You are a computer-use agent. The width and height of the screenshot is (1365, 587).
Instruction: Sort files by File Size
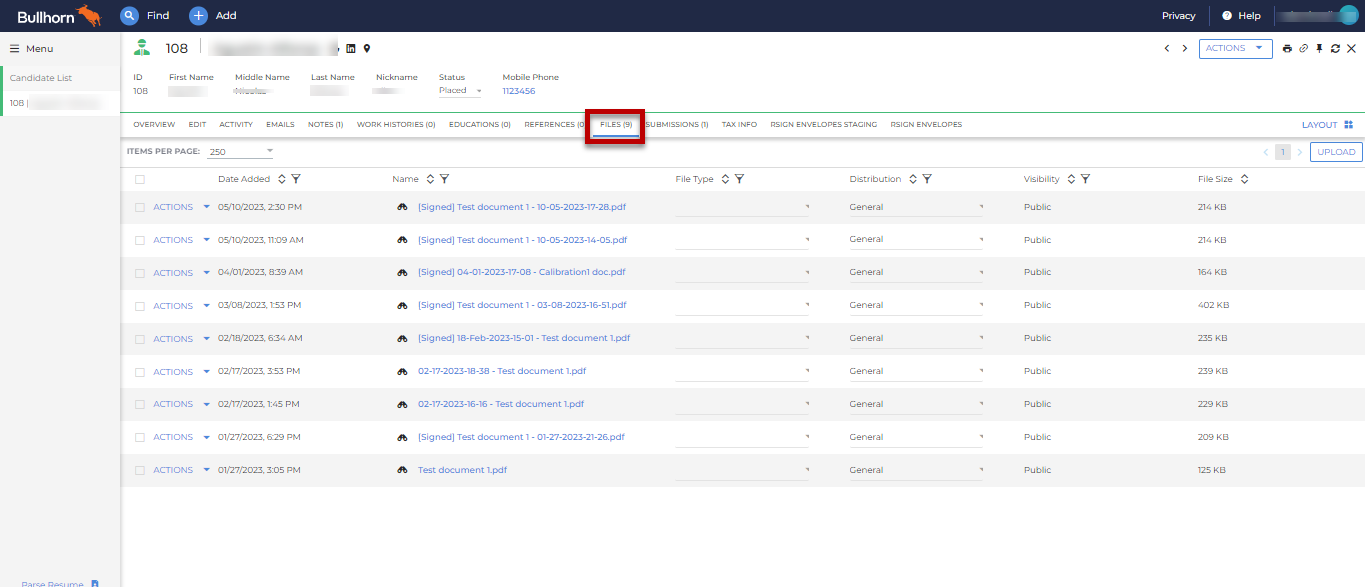[1244, 179]
